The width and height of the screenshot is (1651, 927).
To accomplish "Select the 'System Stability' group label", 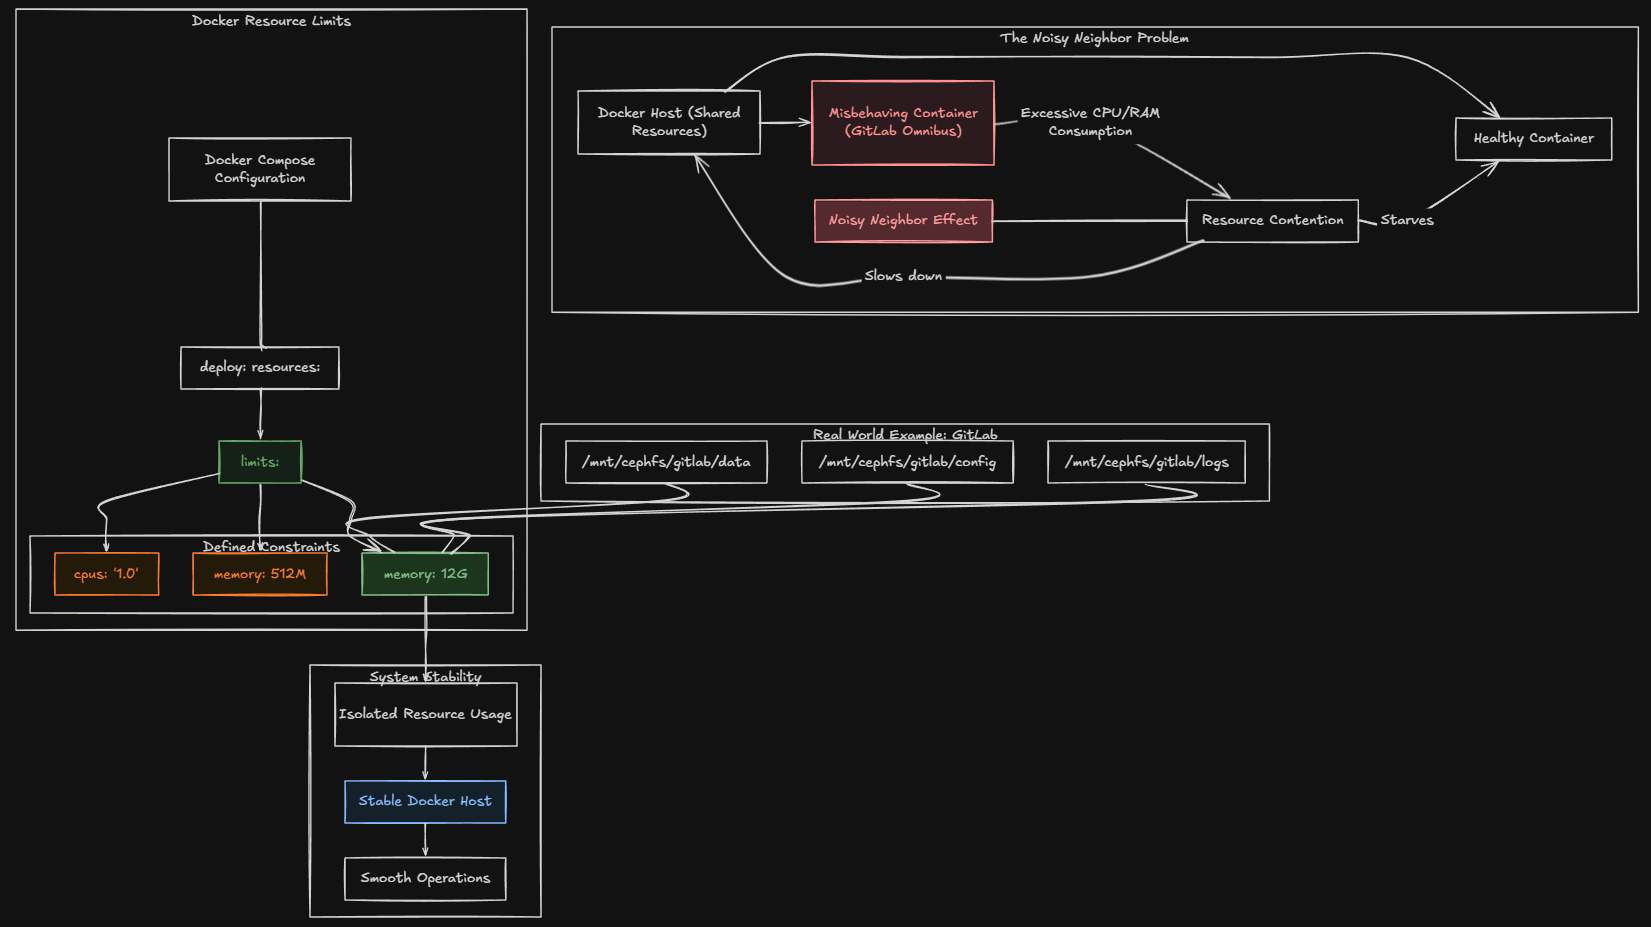I will (x=425, y=677).
